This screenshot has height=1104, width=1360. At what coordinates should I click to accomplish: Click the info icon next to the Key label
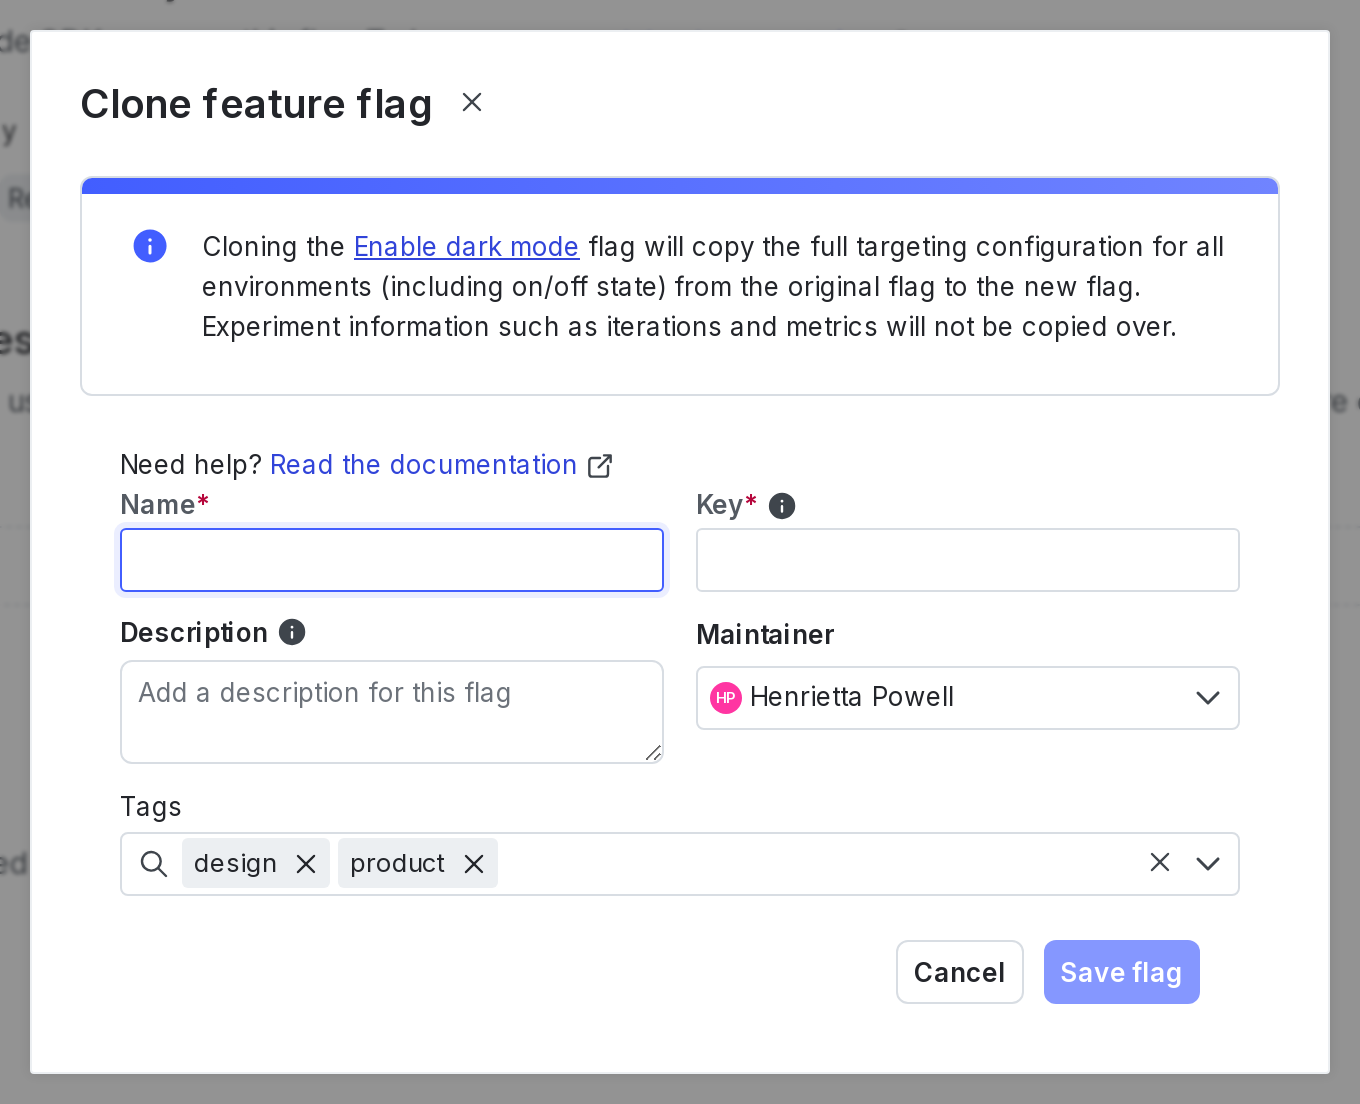click(781, 506)
